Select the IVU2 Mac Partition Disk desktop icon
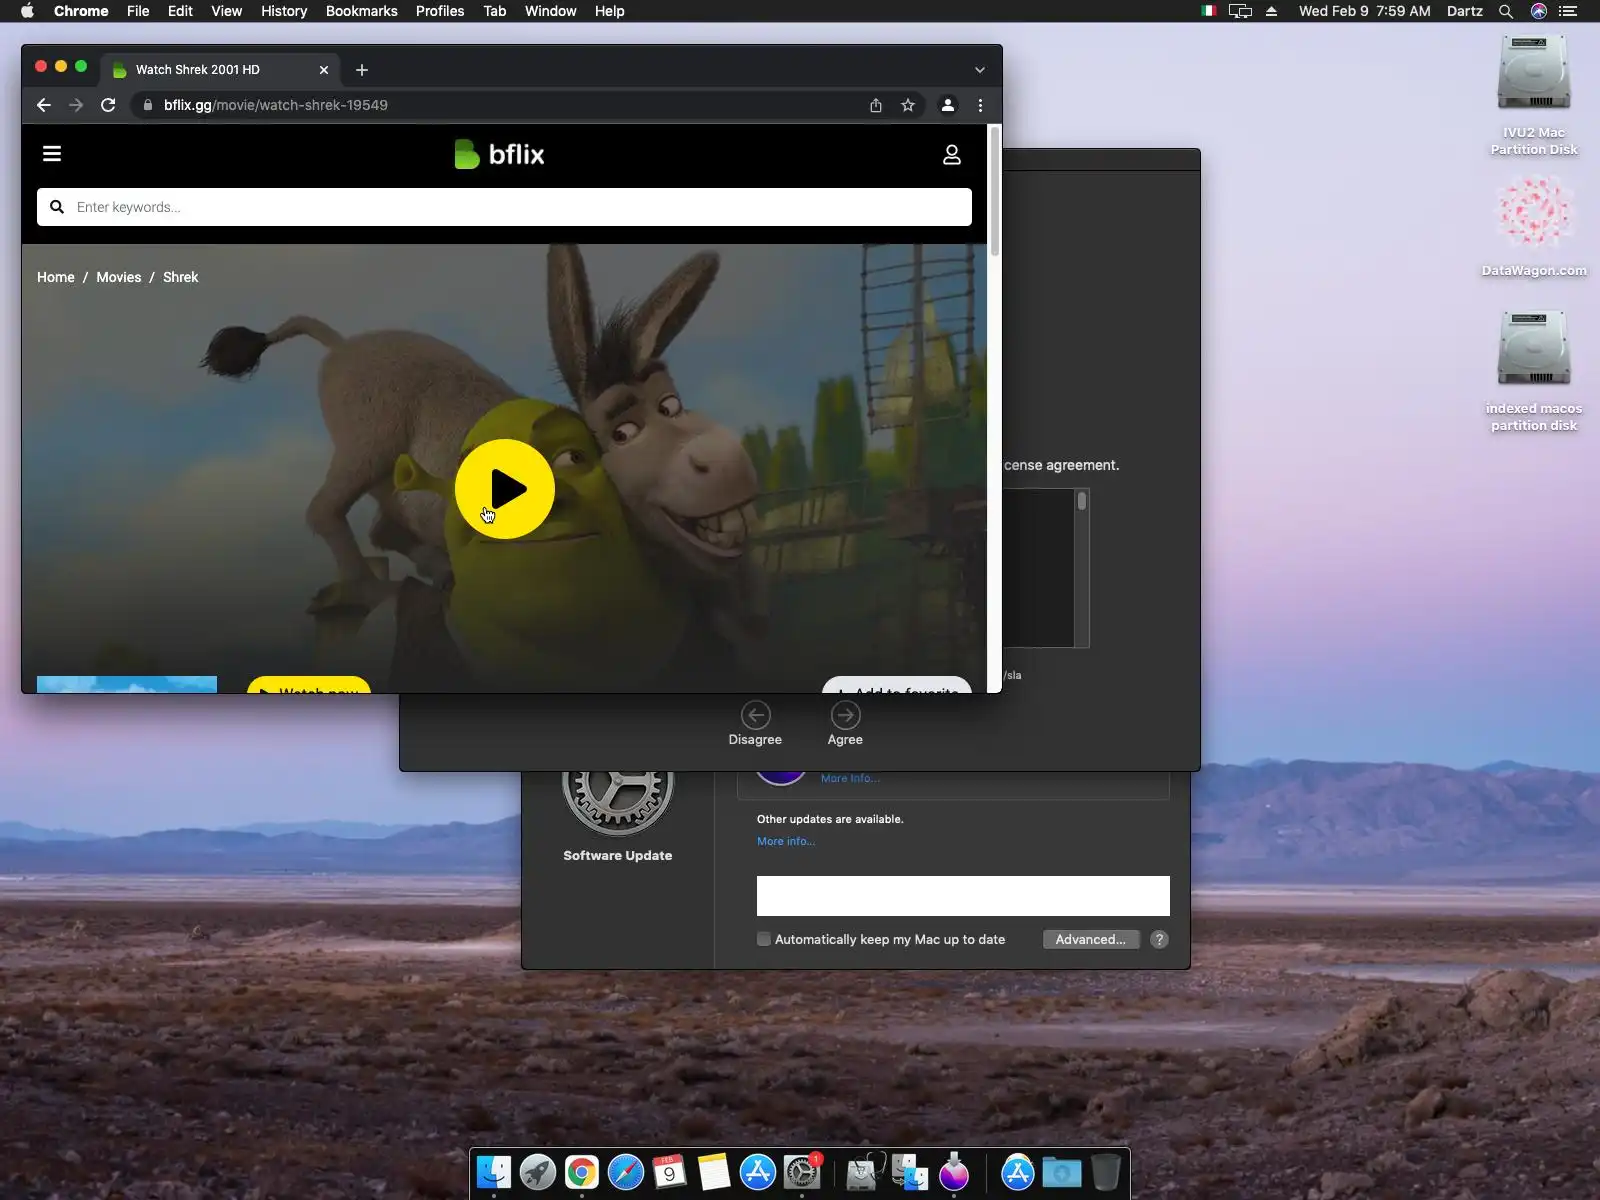Image resolution: width=1600 pixels, height=1200 pixels. (x=1534, y=95)
